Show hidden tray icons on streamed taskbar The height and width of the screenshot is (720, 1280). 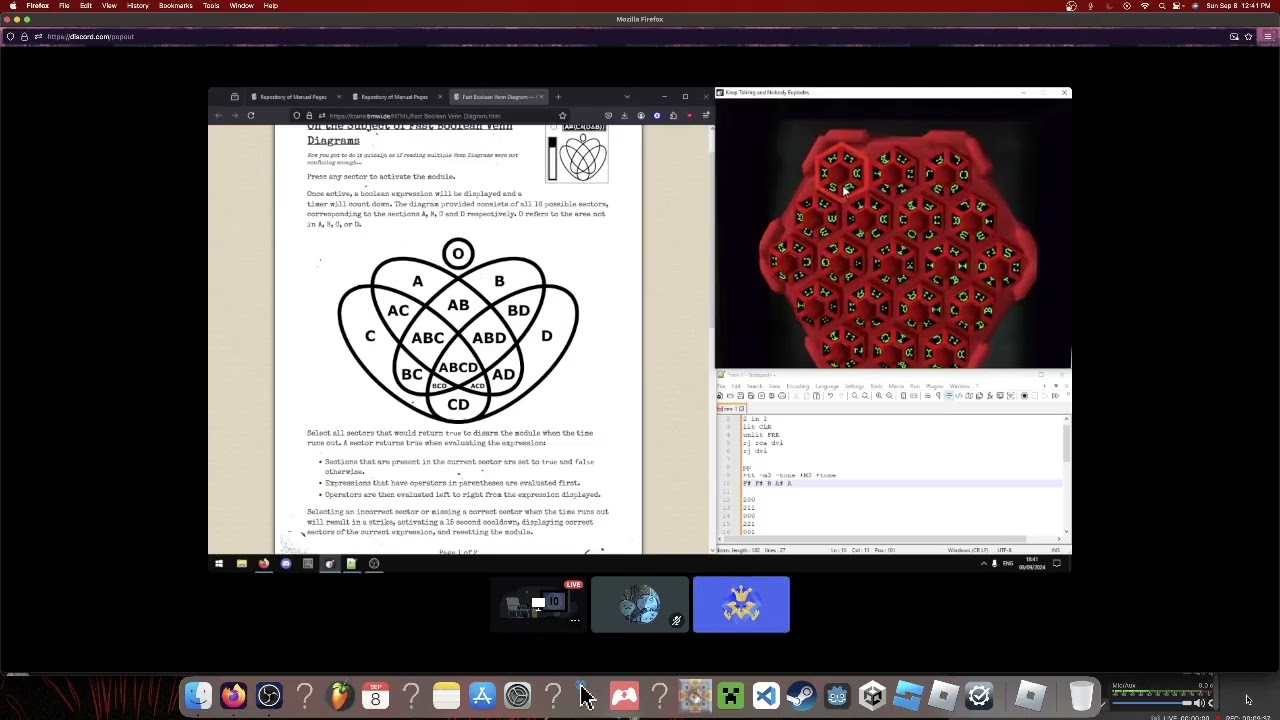983,564
